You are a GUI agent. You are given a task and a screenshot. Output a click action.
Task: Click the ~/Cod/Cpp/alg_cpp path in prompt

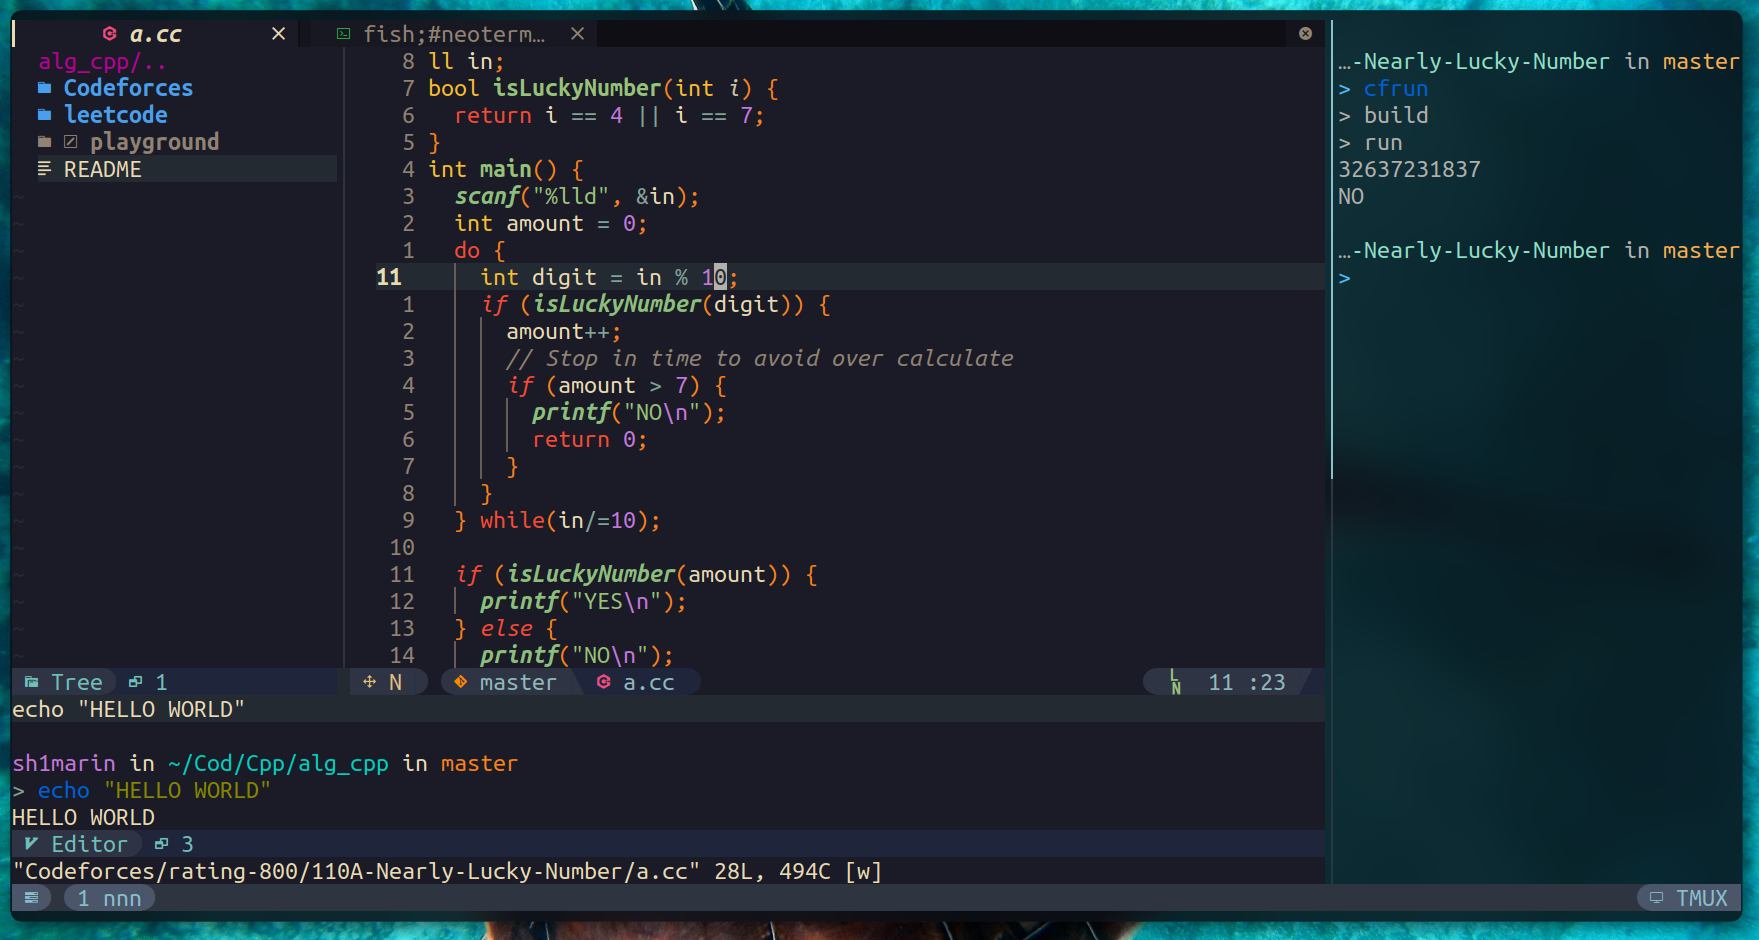pos(278,763)
